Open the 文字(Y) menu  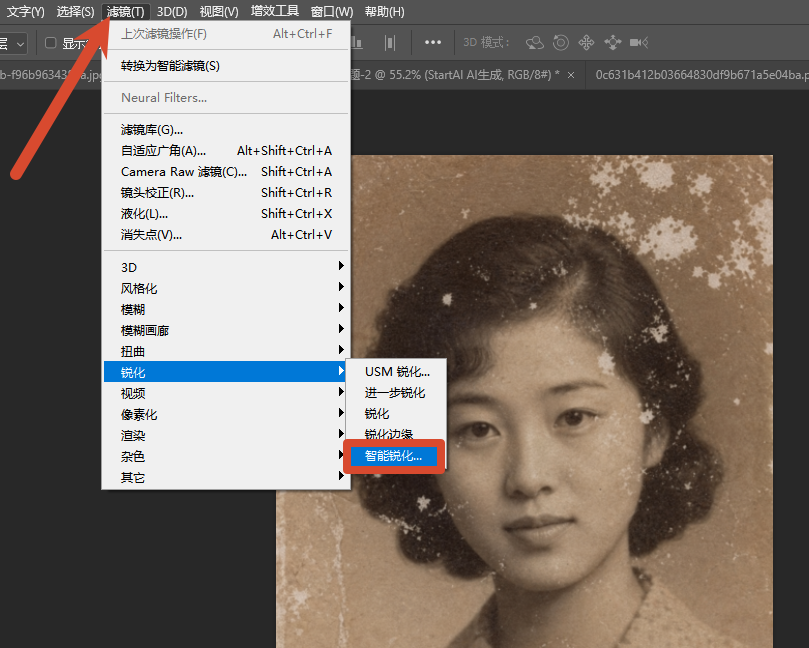25,11
